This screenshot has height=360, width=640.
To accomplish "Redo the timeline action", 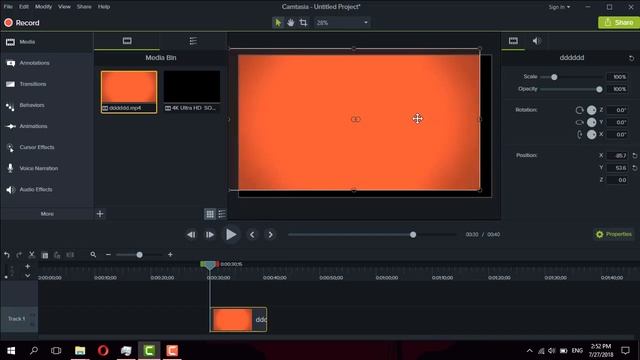I will point(19,255).
